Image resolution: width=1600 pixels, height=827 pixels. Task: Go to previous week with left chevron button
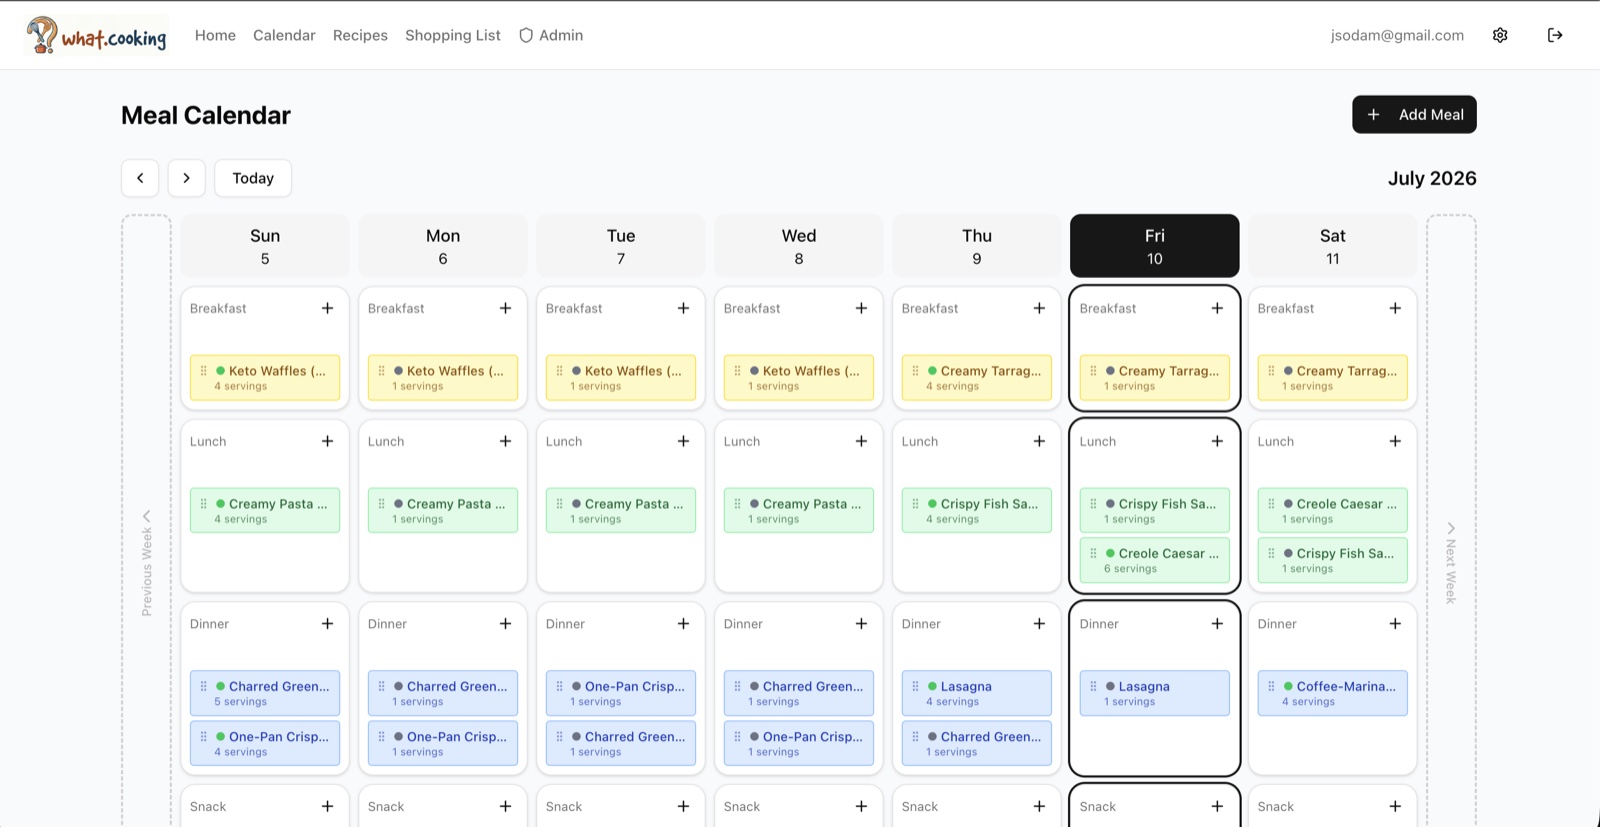[140, 178]
